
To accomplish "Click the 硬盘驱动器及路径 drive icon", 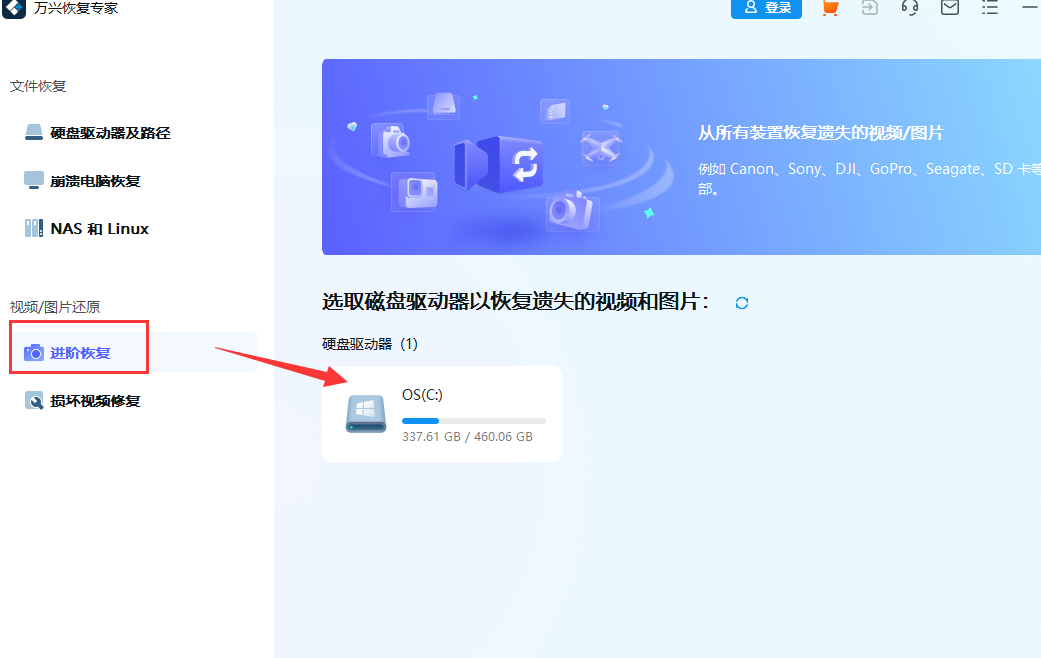I will click(x=33, y=132).
